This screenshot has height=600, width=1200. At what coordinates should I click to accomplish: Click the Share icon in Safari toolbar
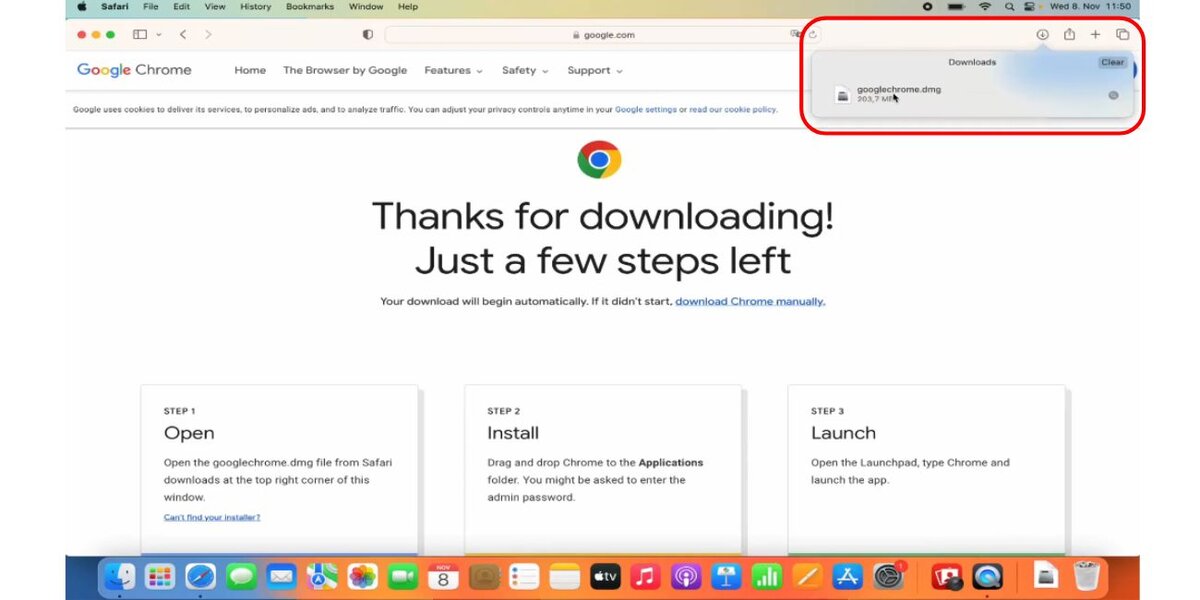pos(1069,34)
